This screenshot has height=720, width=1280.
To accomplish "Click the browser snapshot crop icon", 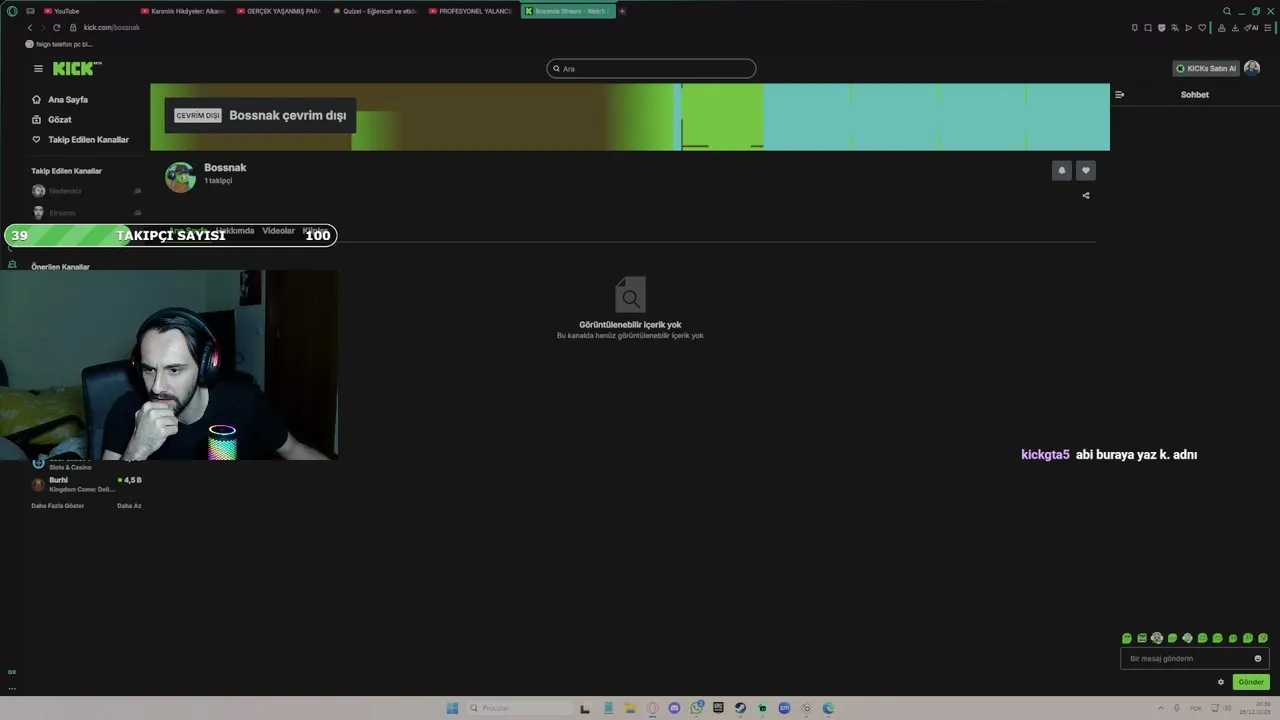I will pyautogui.click(x=1148, y=27).
